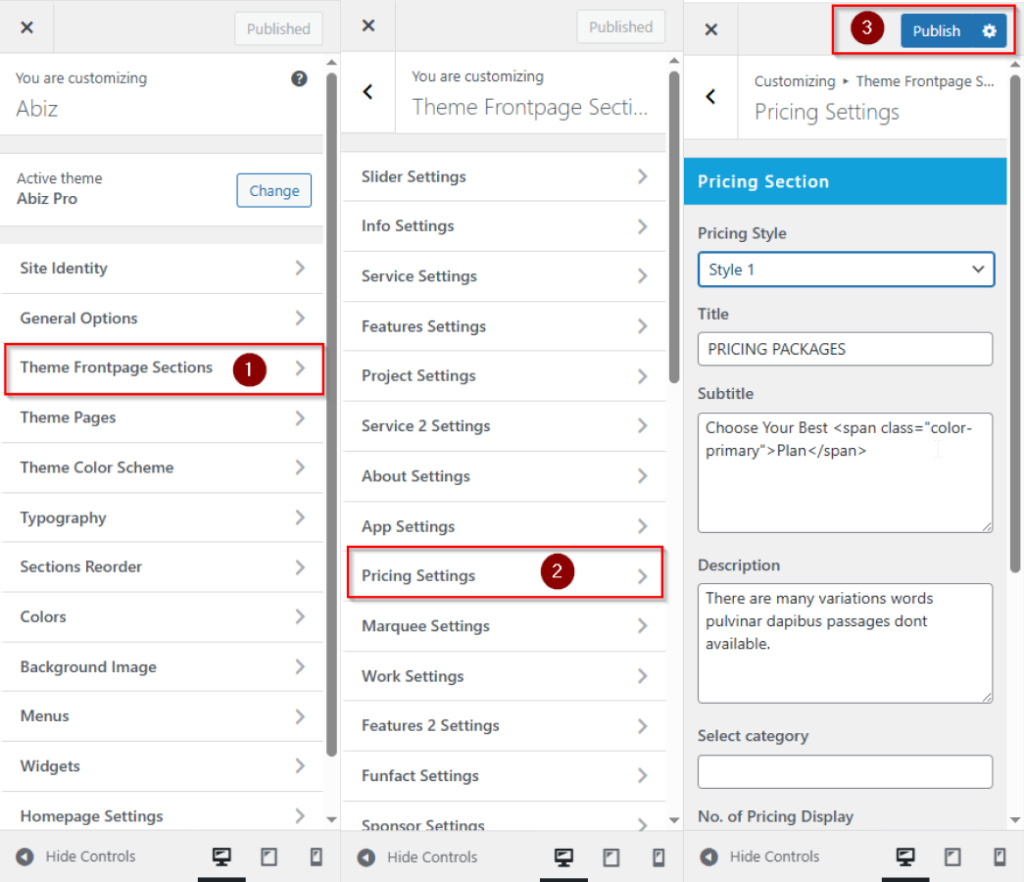Expand the Typography chevron arrow
This screenshot has height=882, width=1024.
pos(300,518)
